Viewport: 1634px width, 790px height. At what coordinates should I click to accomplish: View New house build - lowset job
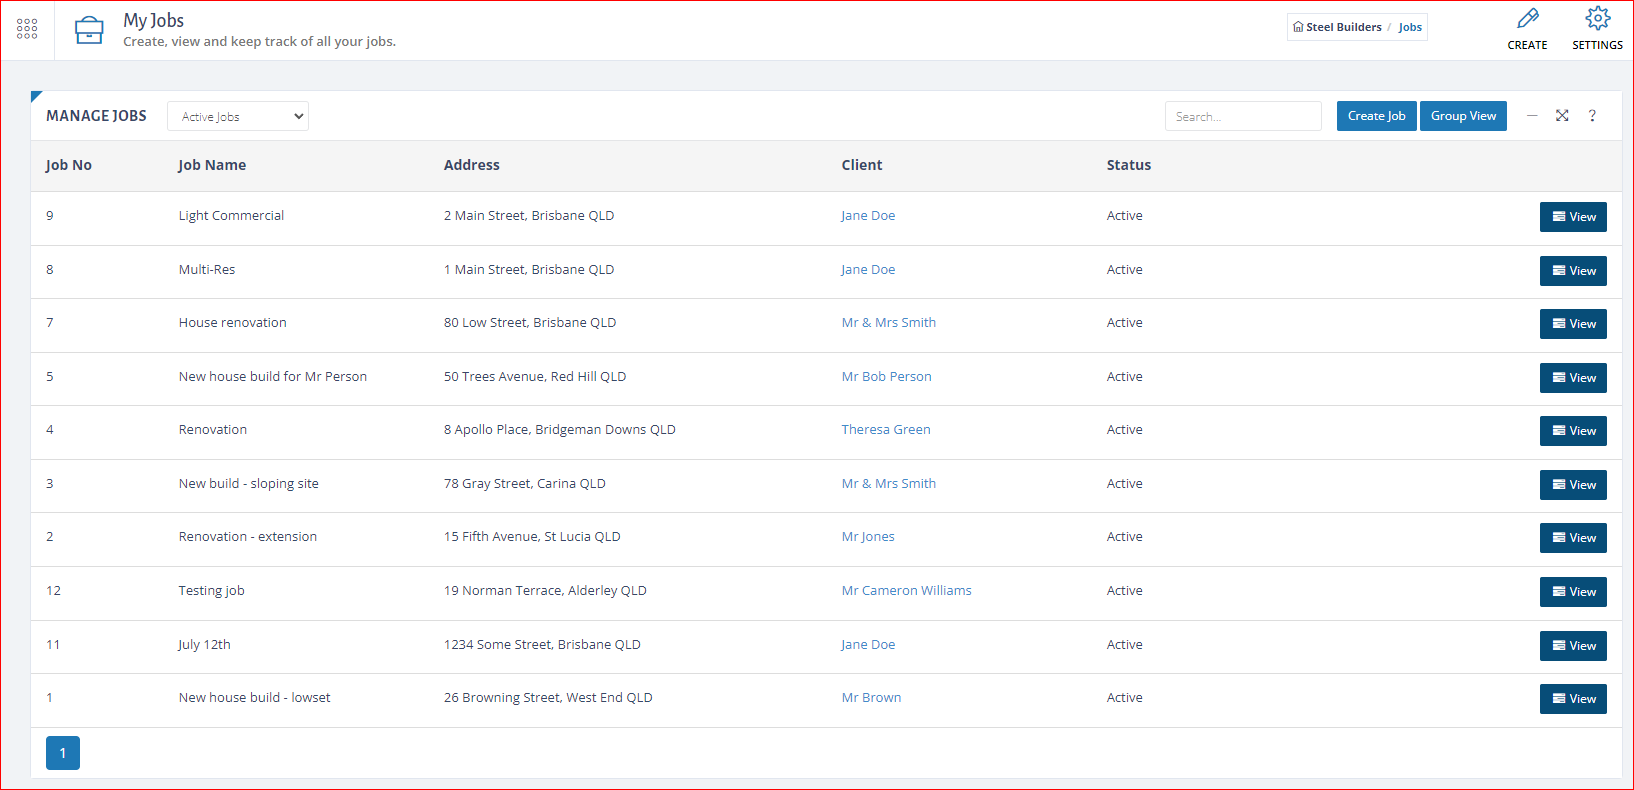[x=1573, y=699]
